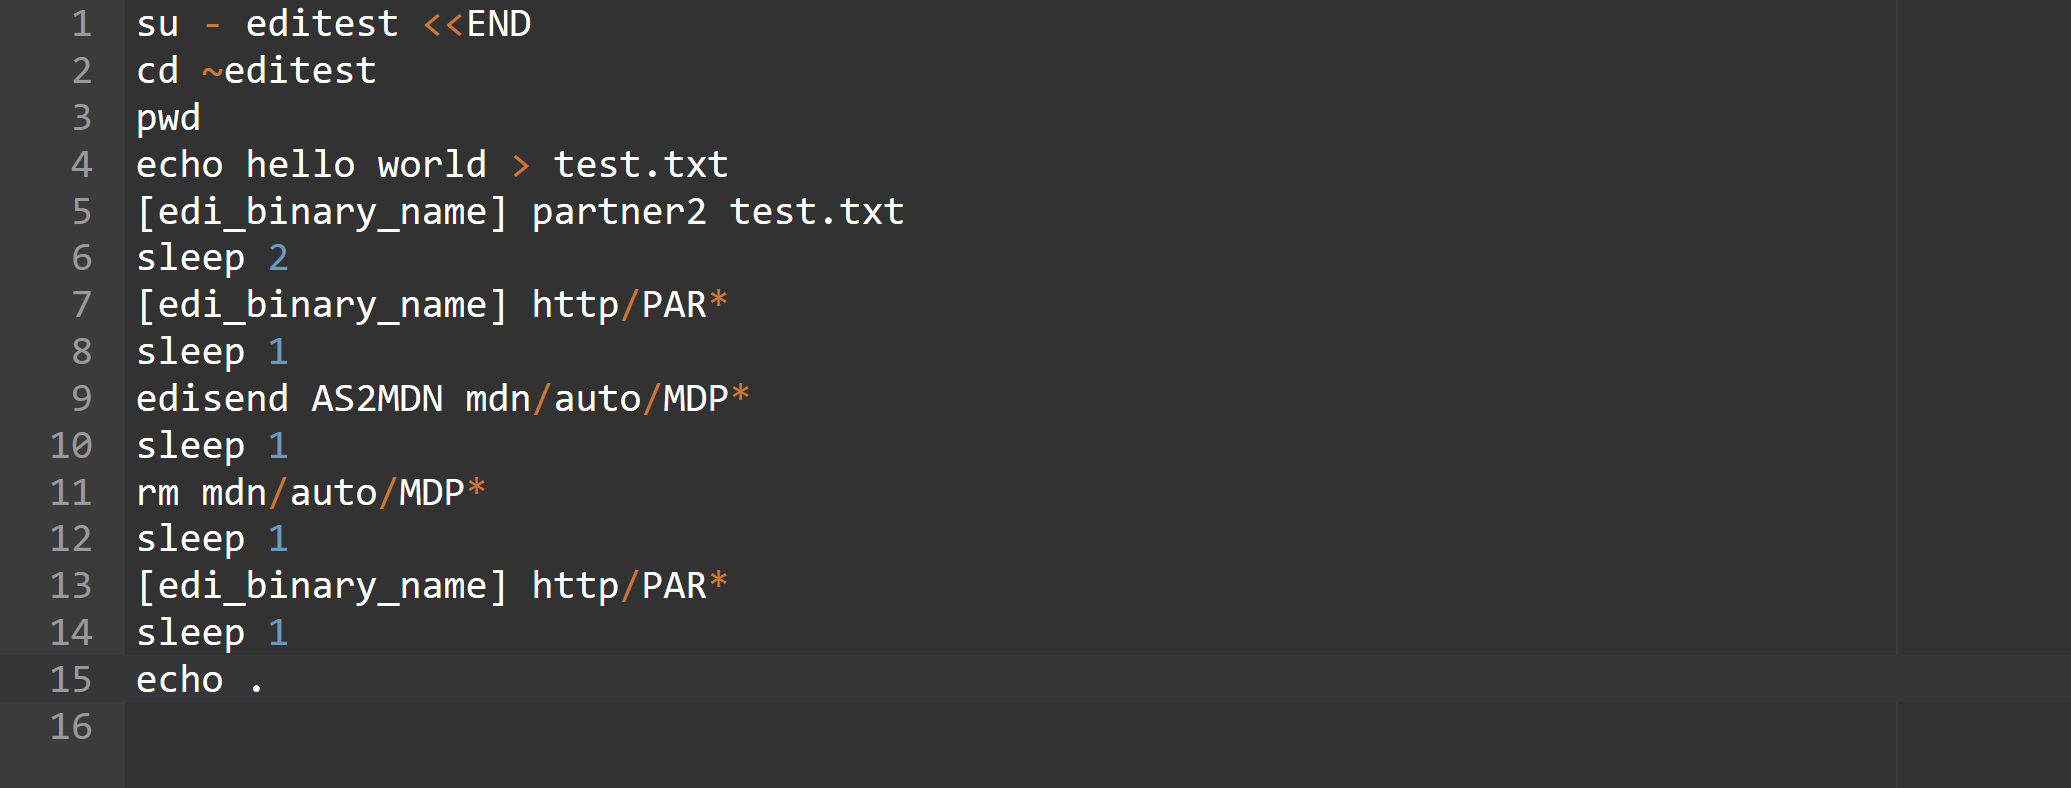2071x788 pixels.
Task: Click 'mdn/auto/MDP*' on the rm line
Action: point(344,492)
